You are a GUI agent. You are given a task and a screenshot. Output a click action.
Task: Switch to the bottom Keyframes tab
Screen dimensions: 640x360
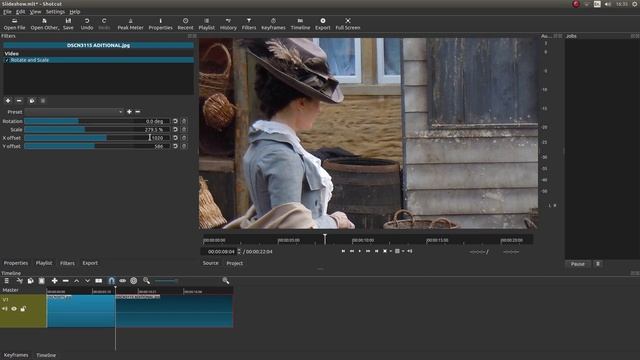pyautogui.click(x=16, y=355)
